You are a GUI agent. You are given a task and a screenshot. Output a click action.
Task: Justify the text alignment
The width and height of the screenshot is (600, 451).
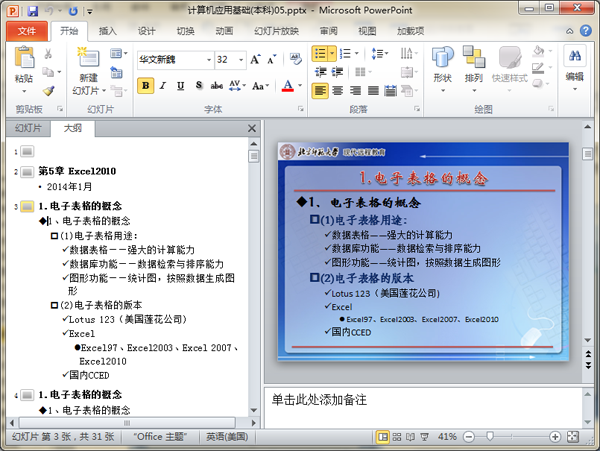pos(373,91)
